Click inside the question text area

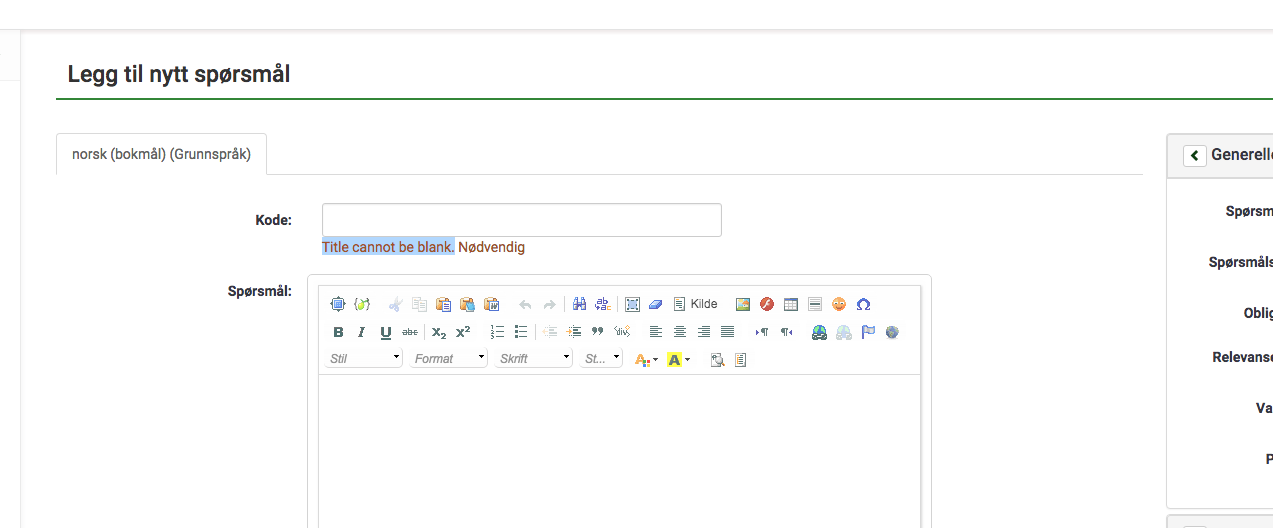pyautogui.click(x=620, y=451)
